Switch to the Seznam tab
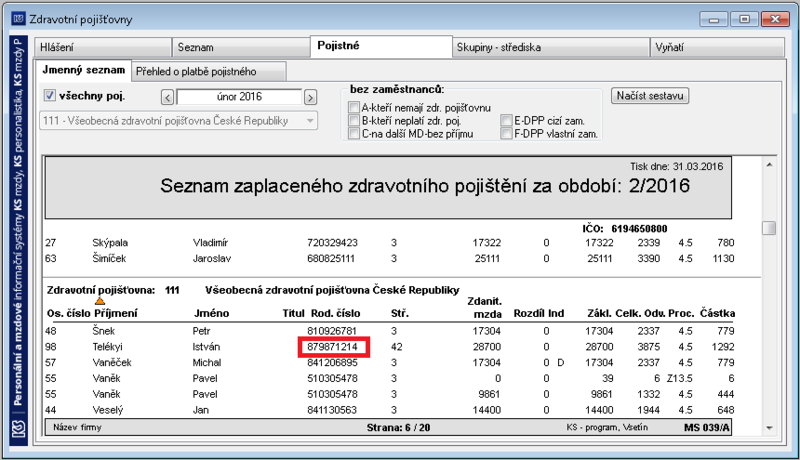Image resolution: width=800 pixels, height=460 pixels. pos(241,47)
